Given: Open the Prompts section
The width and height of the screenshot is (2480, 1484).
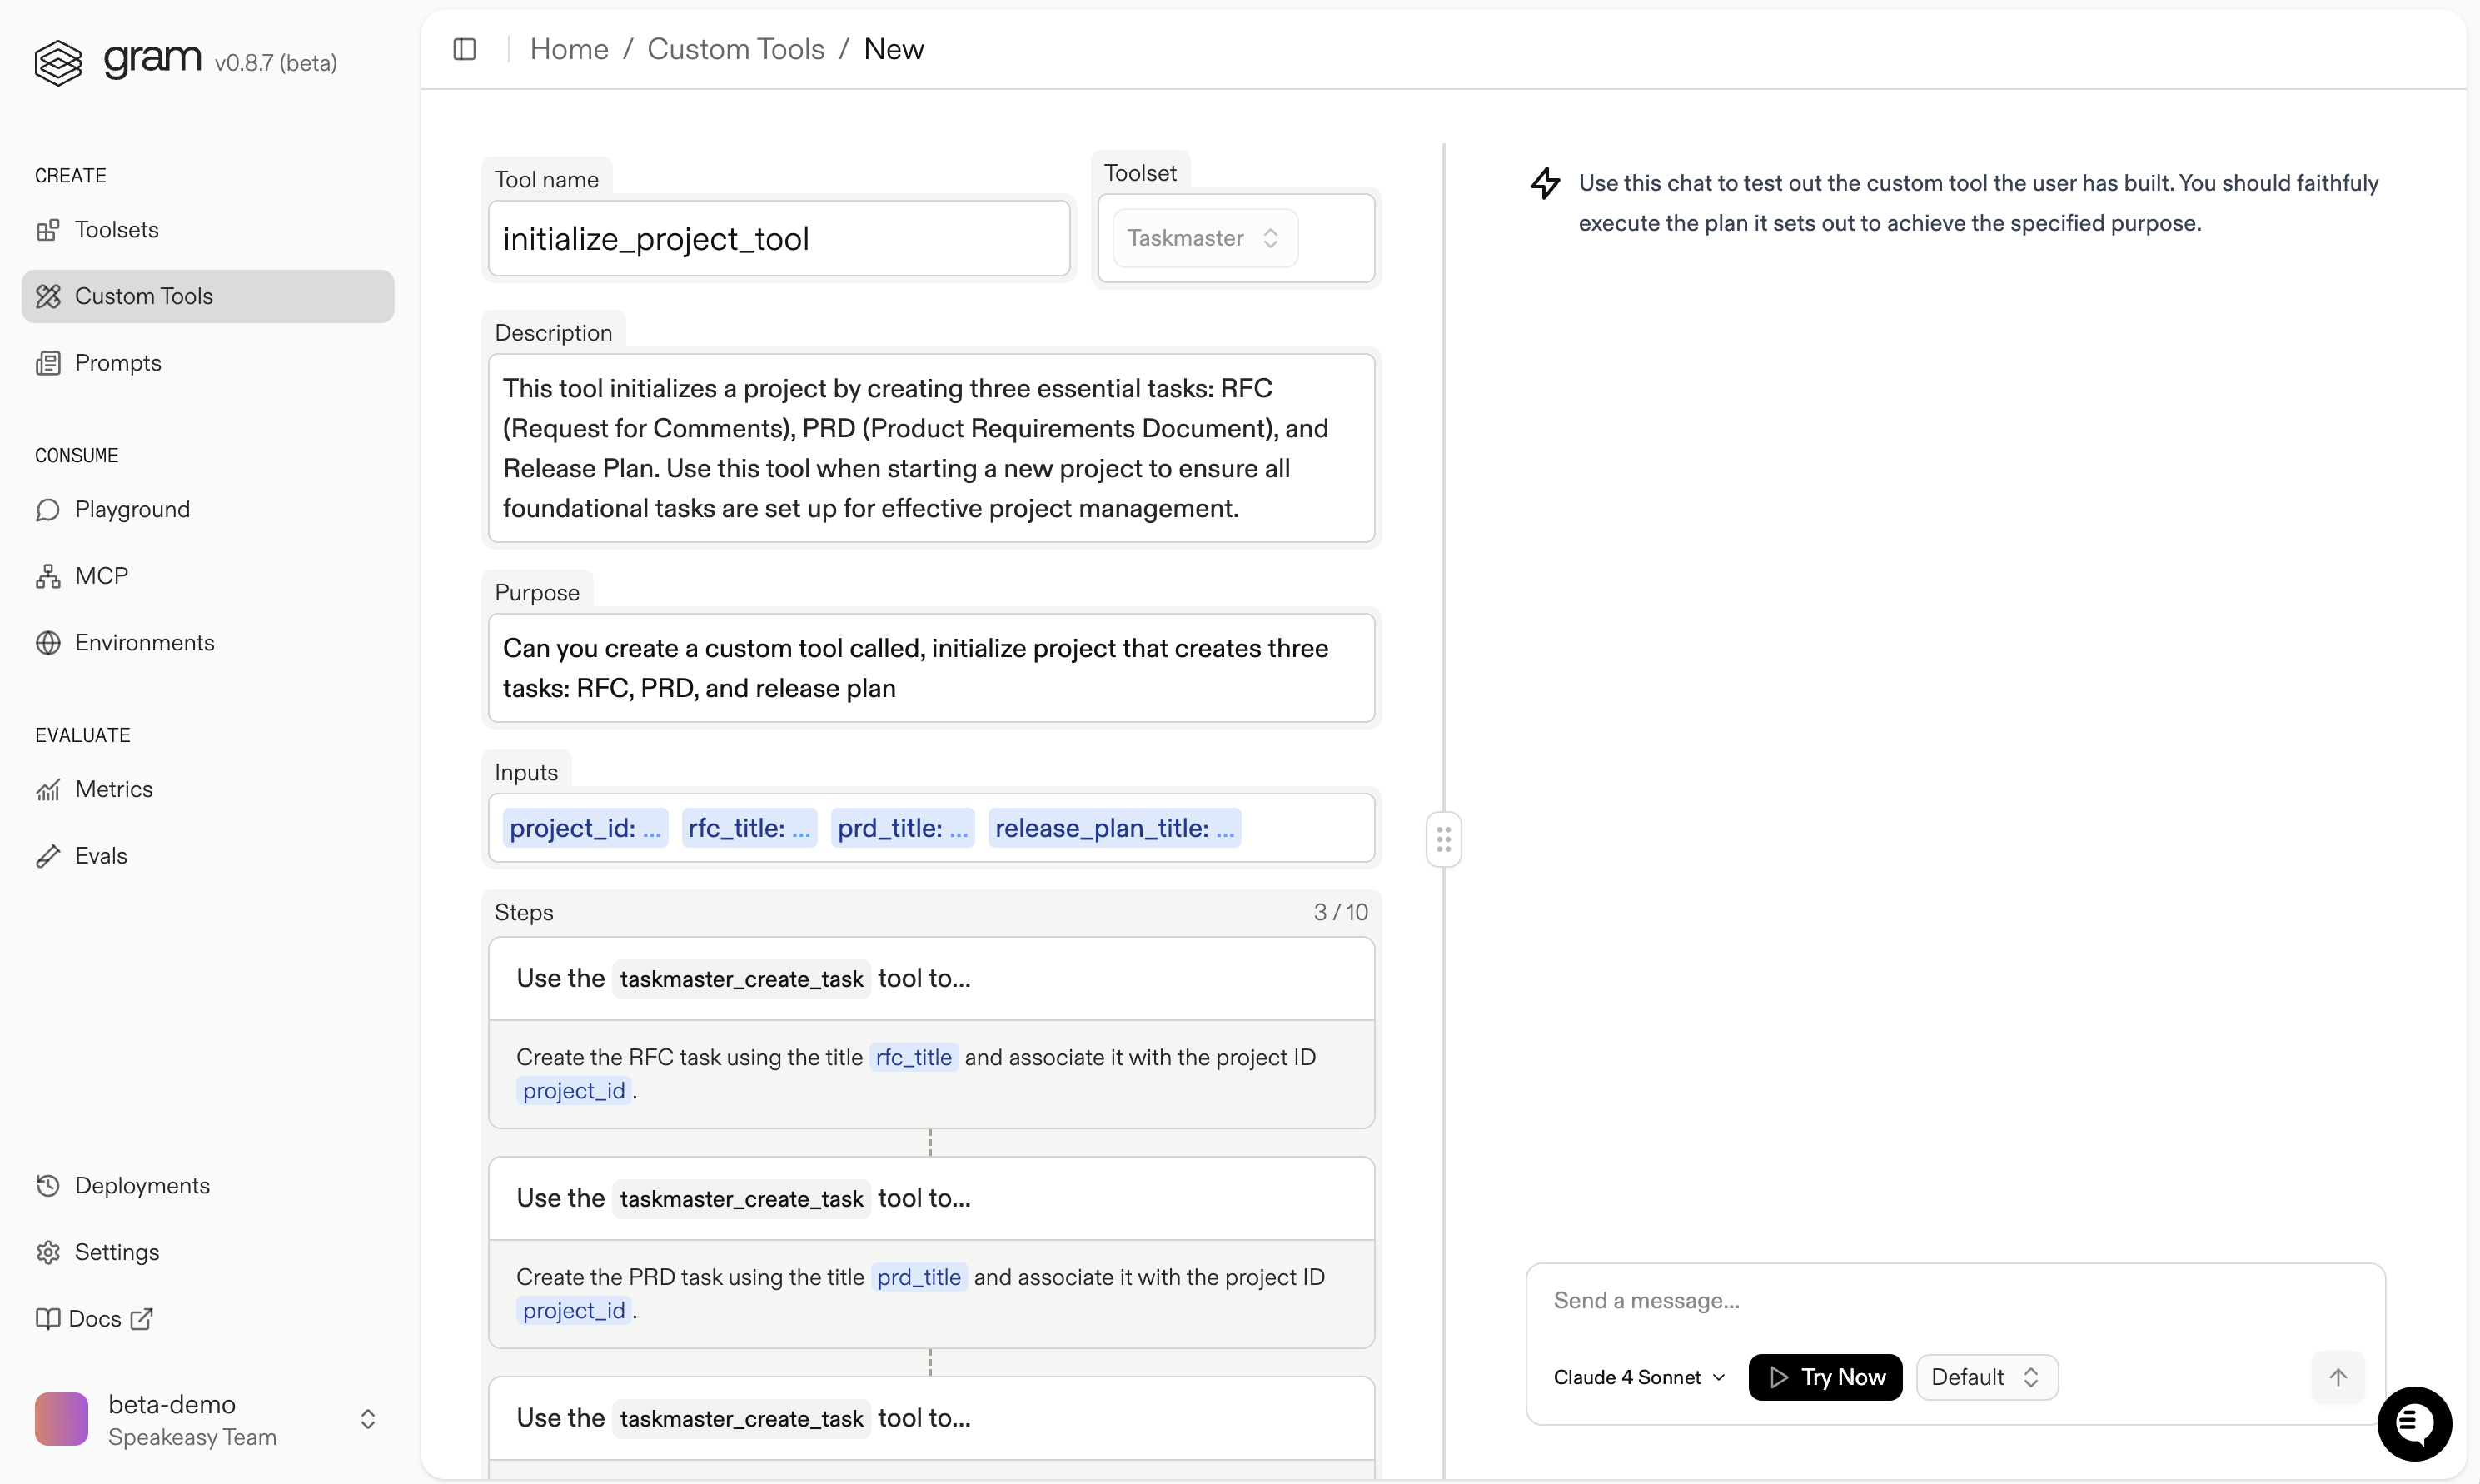Looking at the screenshot, I should (x=117, y=362).
